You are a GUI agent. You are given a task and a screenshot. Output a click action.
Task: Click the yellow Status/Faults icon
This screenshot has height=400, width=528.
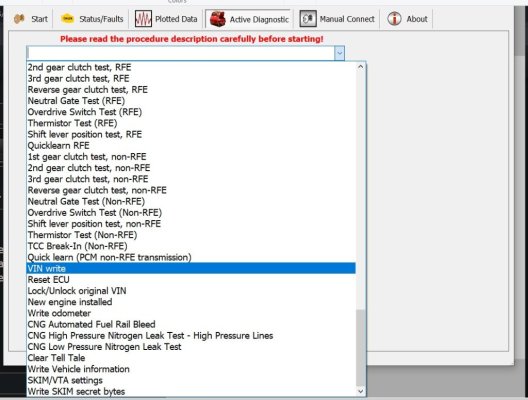67,19
